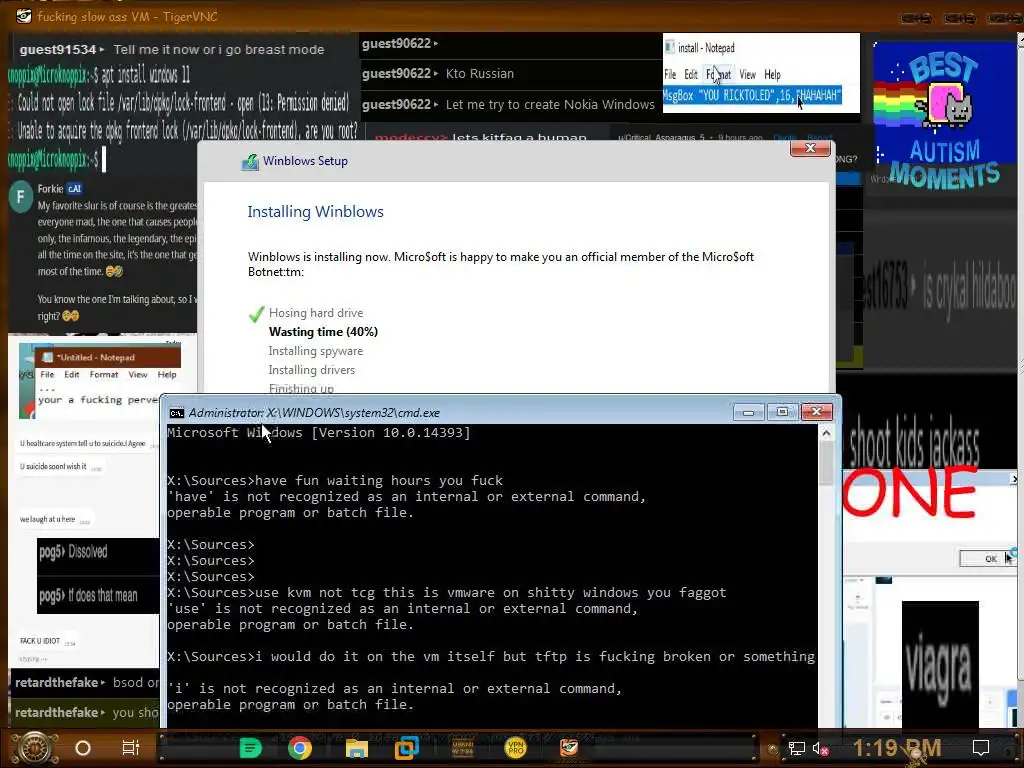This screenshot has width=1024, height=768.
Task: Minimize the cmd.exe window
Action: click(x=748, y=412)
